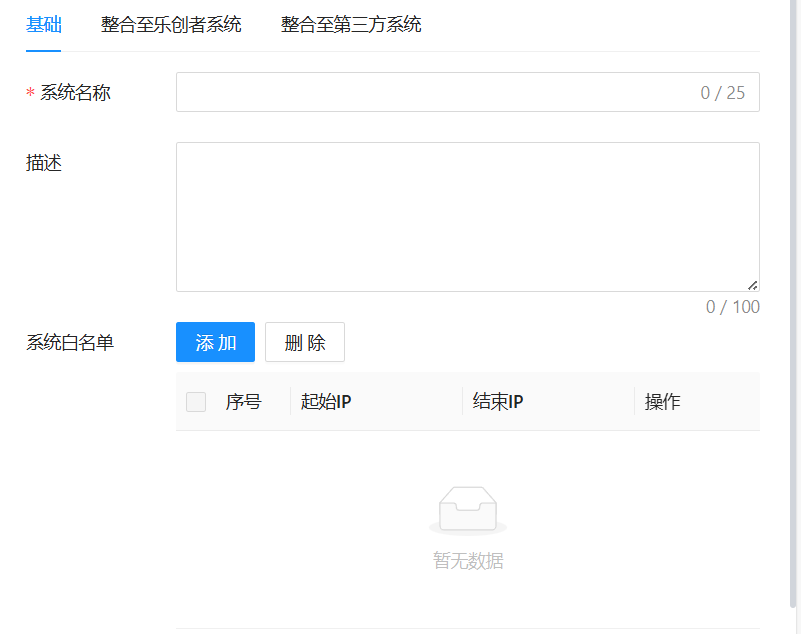Click the 描述 textarea resize handle

click(752, 285)
